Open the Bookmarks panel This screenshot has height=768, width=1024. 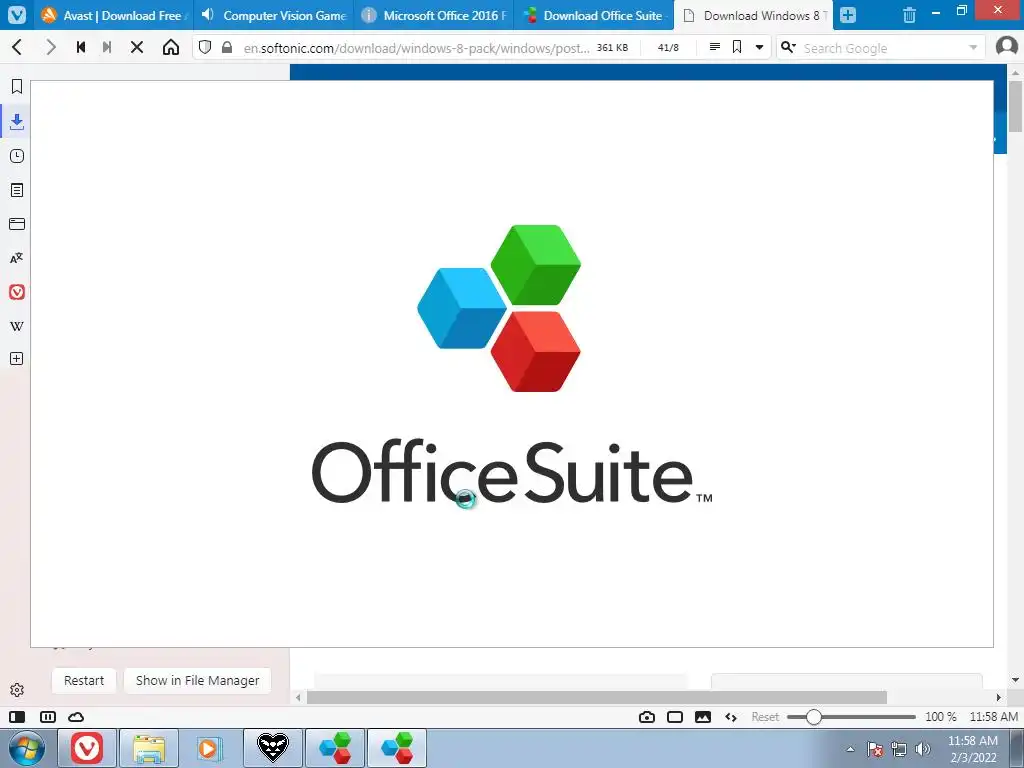click(x=17, y=86)
